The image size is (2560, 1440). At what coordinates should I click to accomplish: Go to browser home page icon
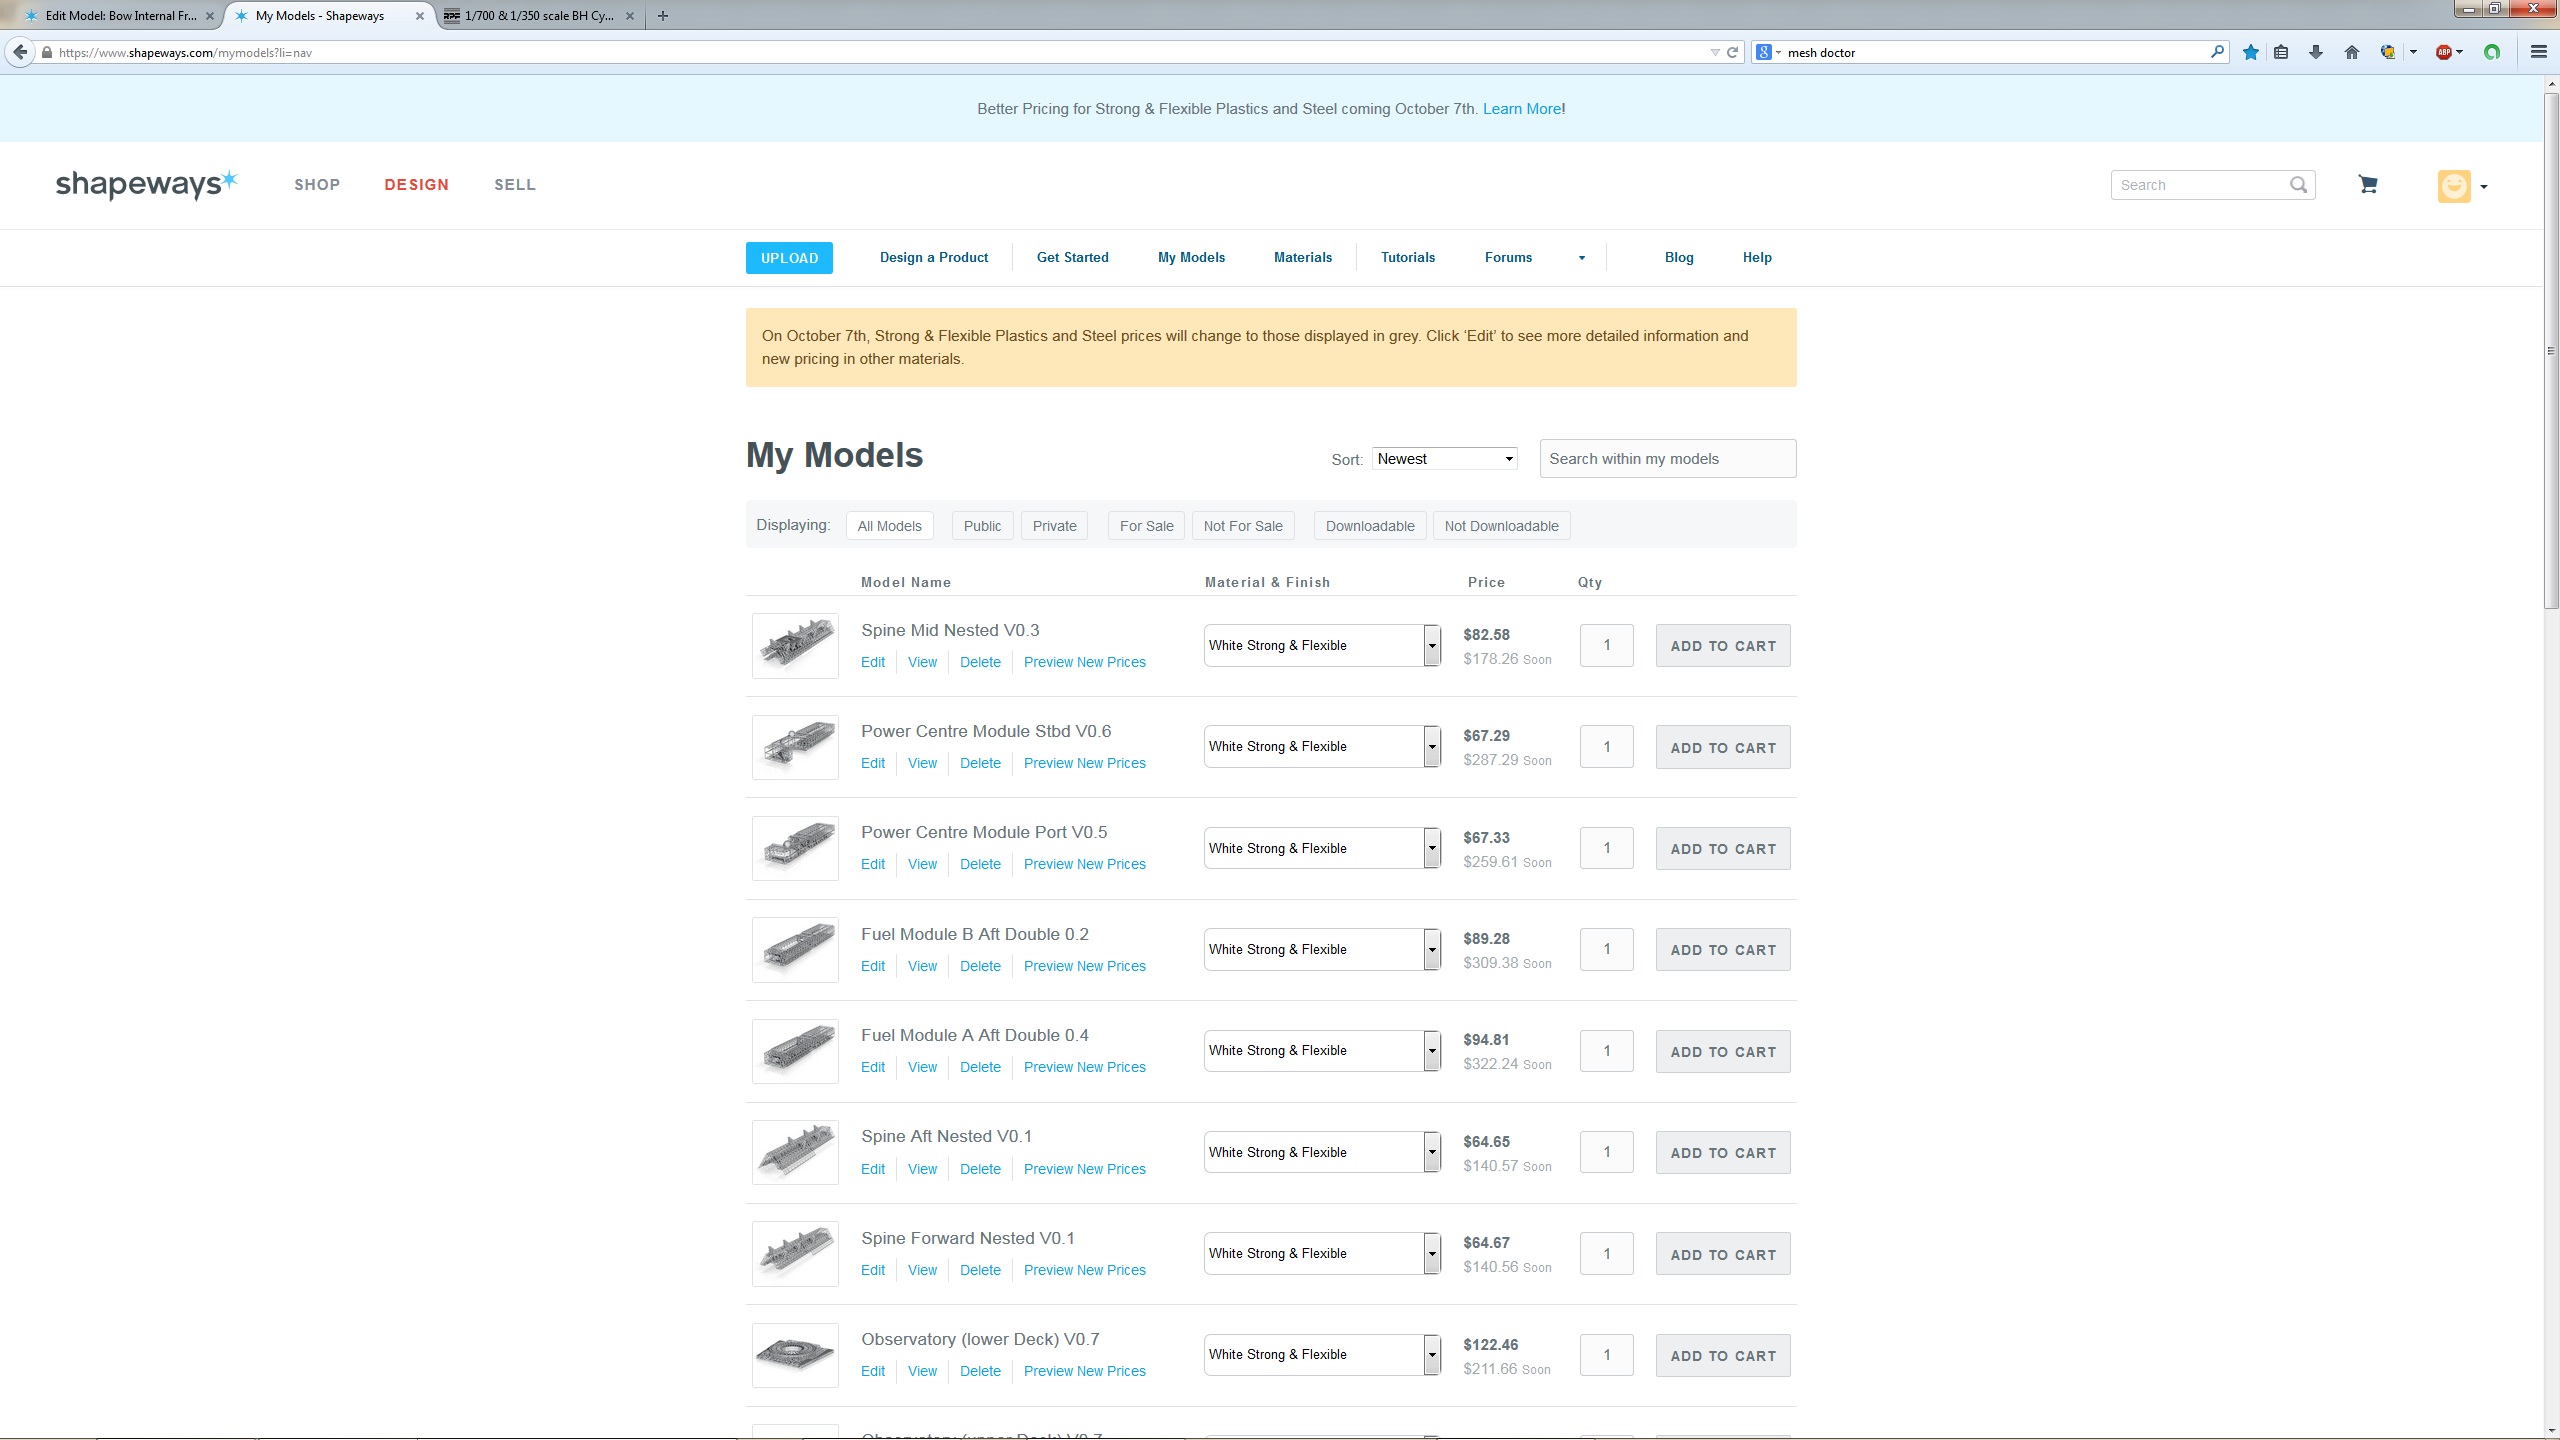click(x=2352, y=52)
